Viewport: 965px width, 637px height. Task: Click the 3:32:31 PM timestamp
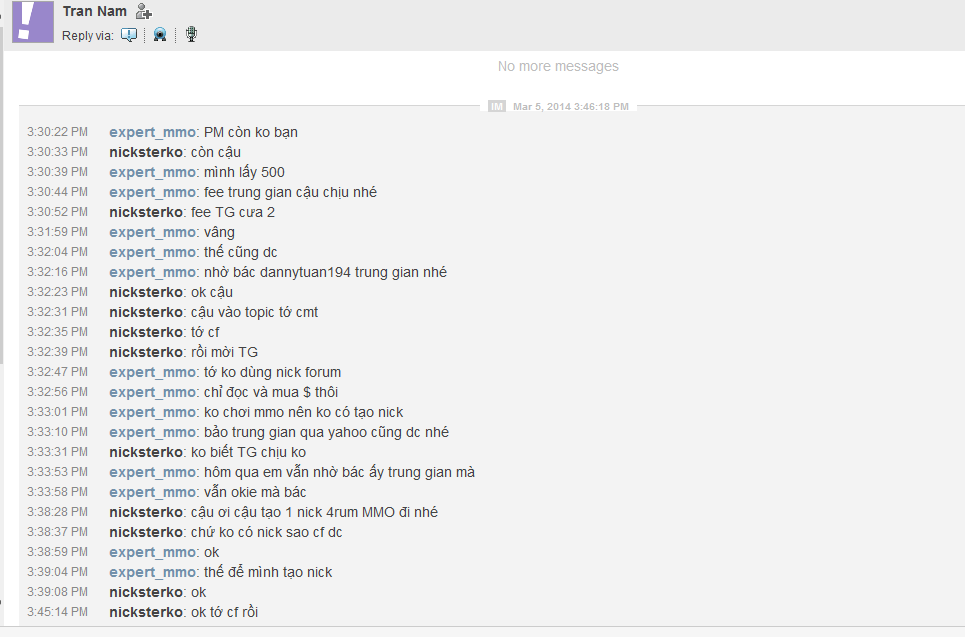pos(57,312)
